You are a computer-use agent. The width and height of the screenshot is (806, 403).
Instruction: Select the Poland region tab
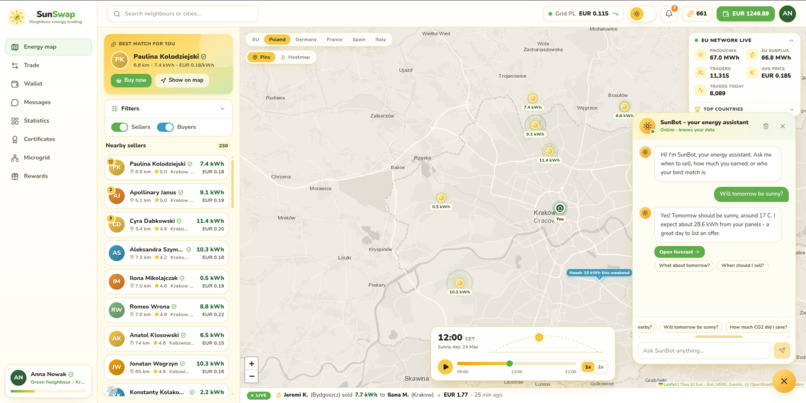pyautogui.click(x=277, y=40)
